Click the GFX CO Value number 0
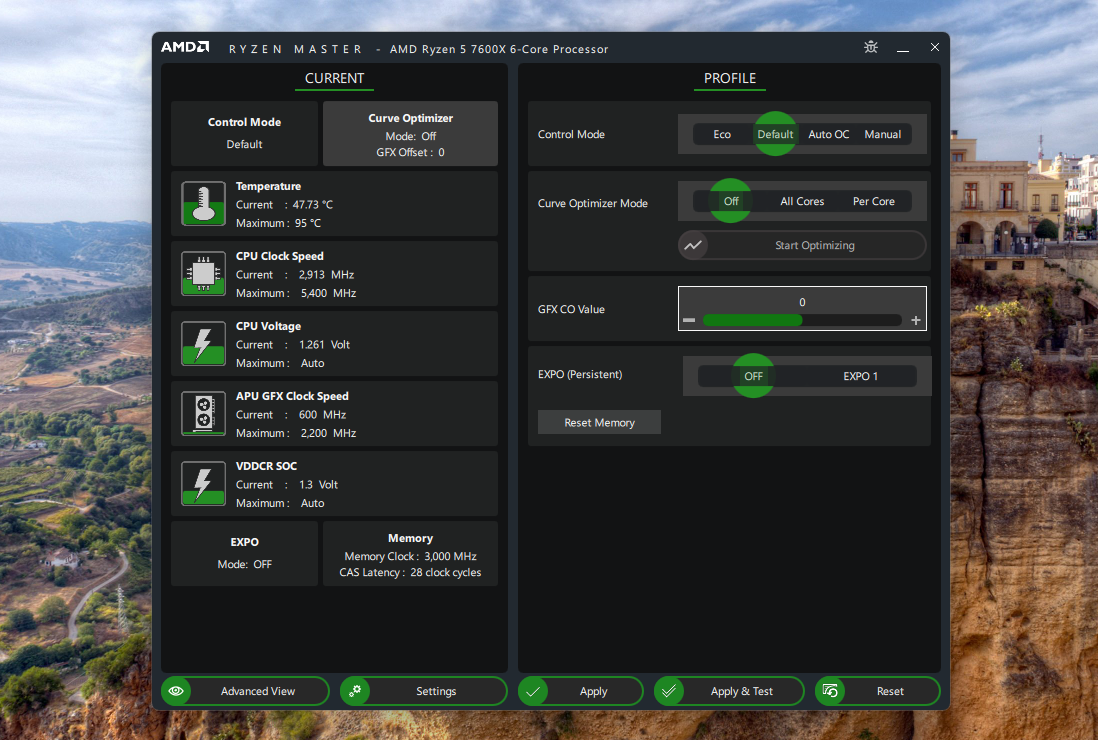 point(802,302)
